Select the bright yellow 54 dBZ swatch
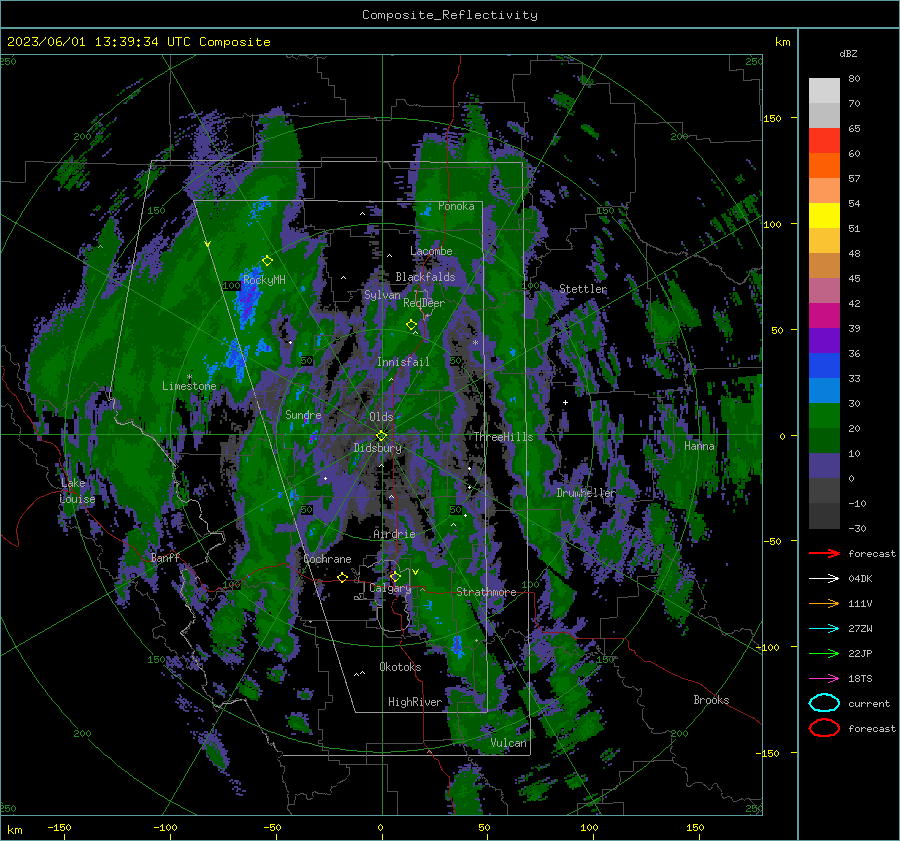Image resolution: width=900 pixels, height=841 pixels. [x=824, y=215]
